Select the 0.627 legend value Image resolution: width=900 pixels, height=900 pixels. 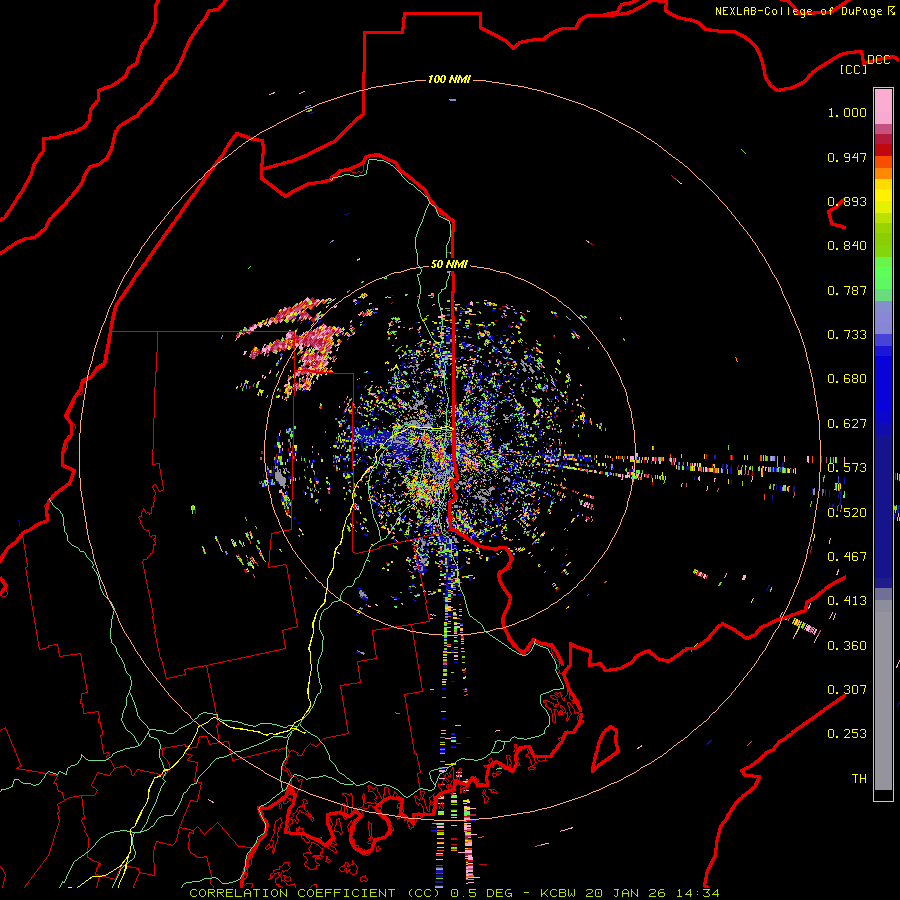[x=847, y=424]
